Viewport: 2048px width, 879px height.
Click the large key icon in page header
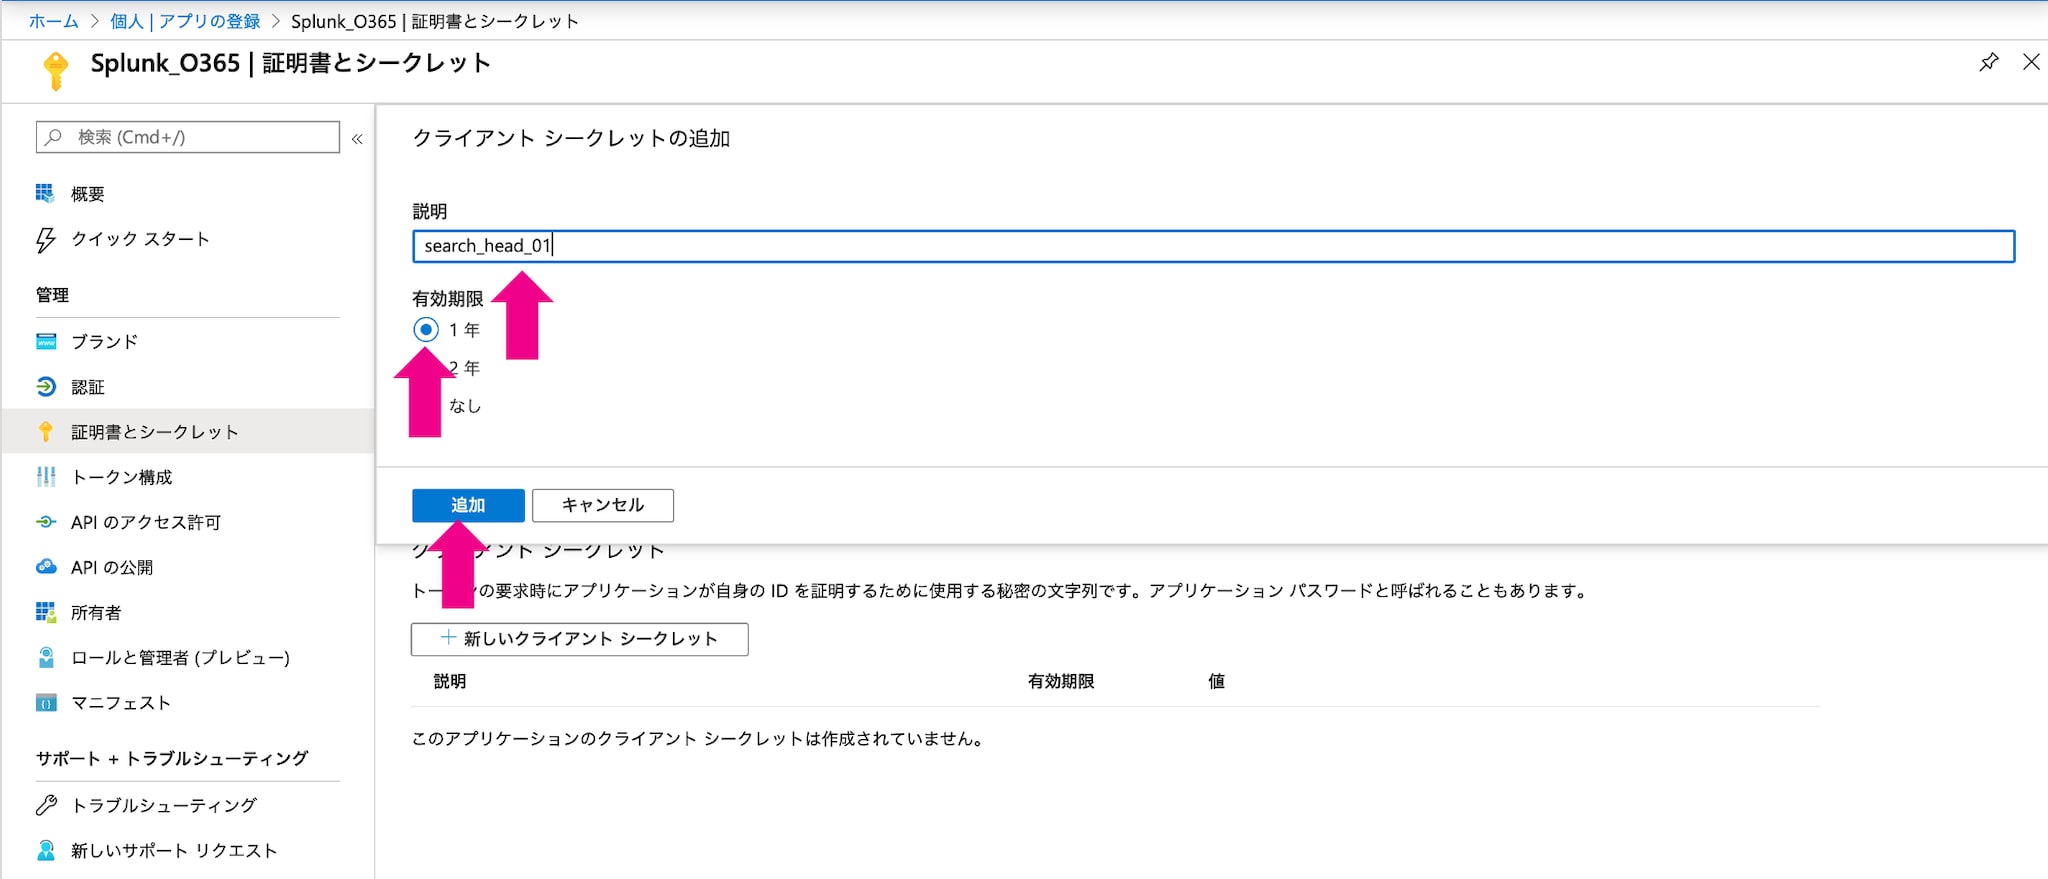[56, 70]
